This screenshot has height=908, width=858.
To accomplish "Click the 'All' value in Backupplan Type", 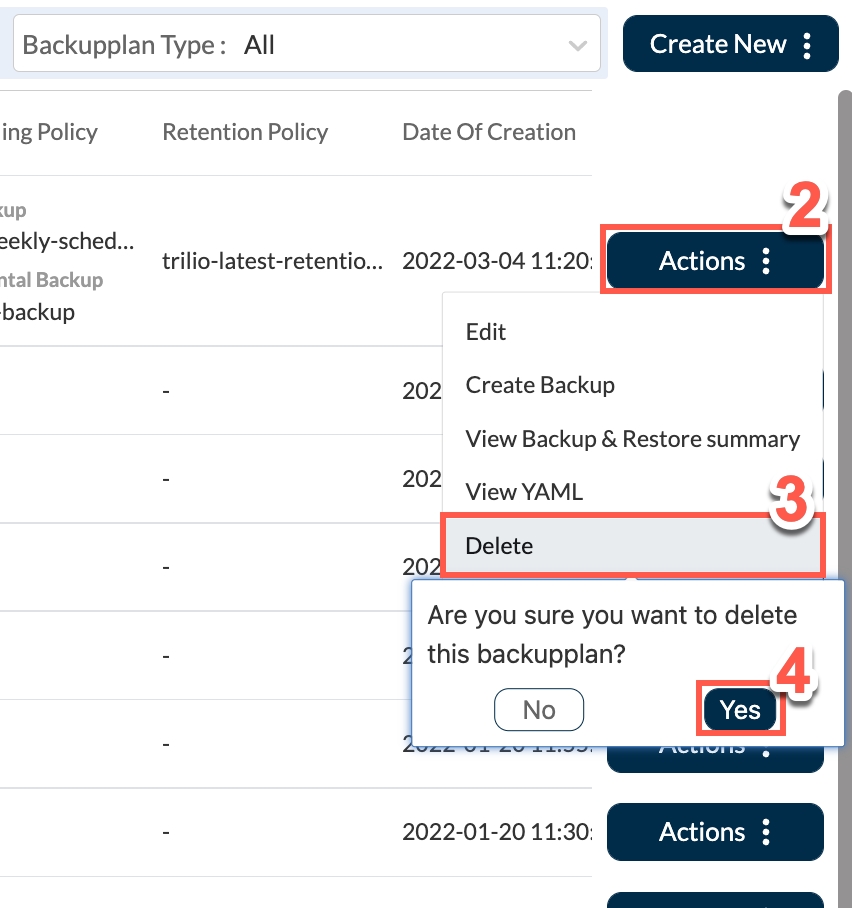I will (x=259, y=45).
